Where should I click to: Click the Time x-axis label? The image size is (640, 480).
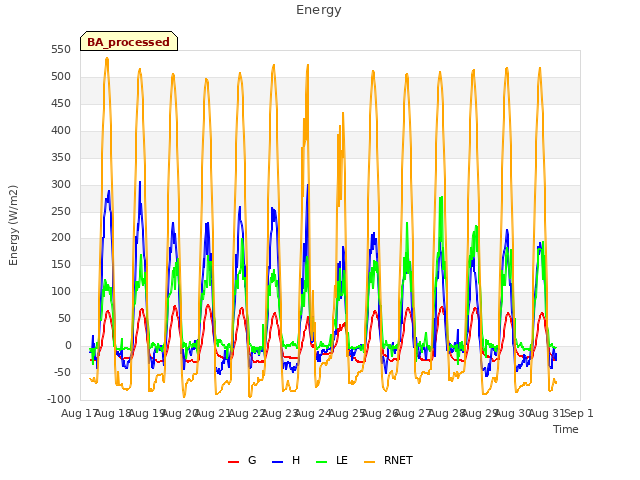tap(566, 429)
